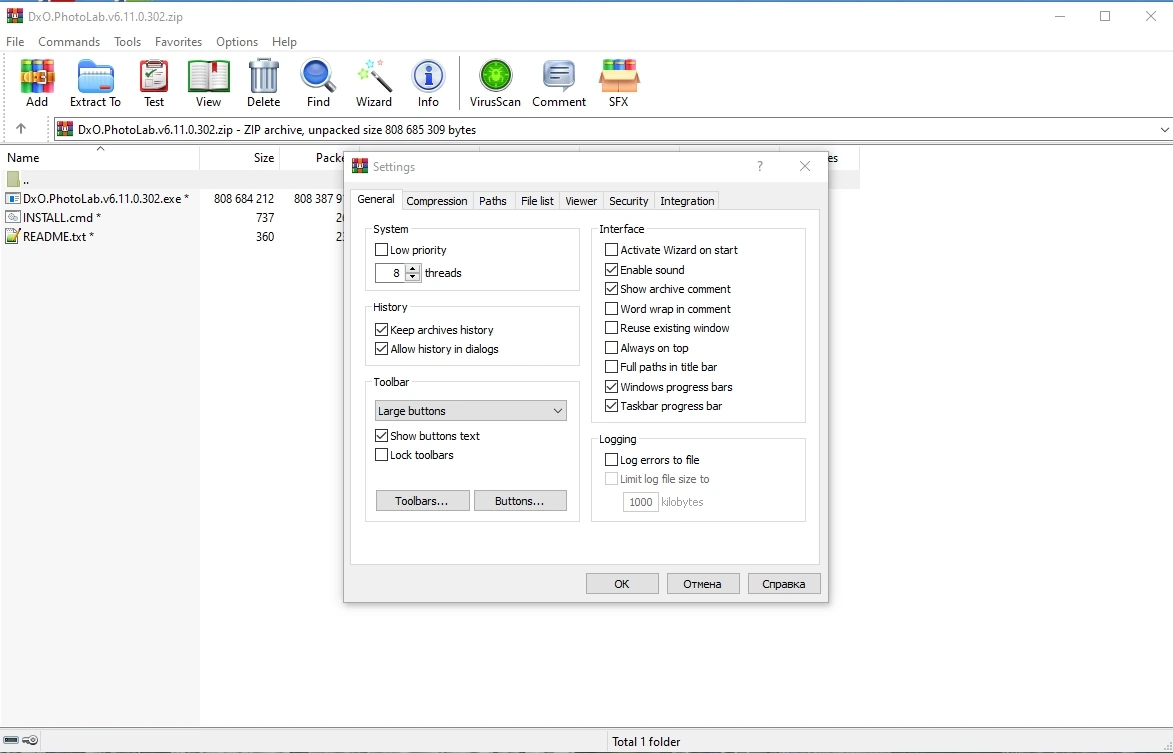The image size is (1173, 753).
Task: Click the Find magnifier icon
Action: tap(318, 76)
